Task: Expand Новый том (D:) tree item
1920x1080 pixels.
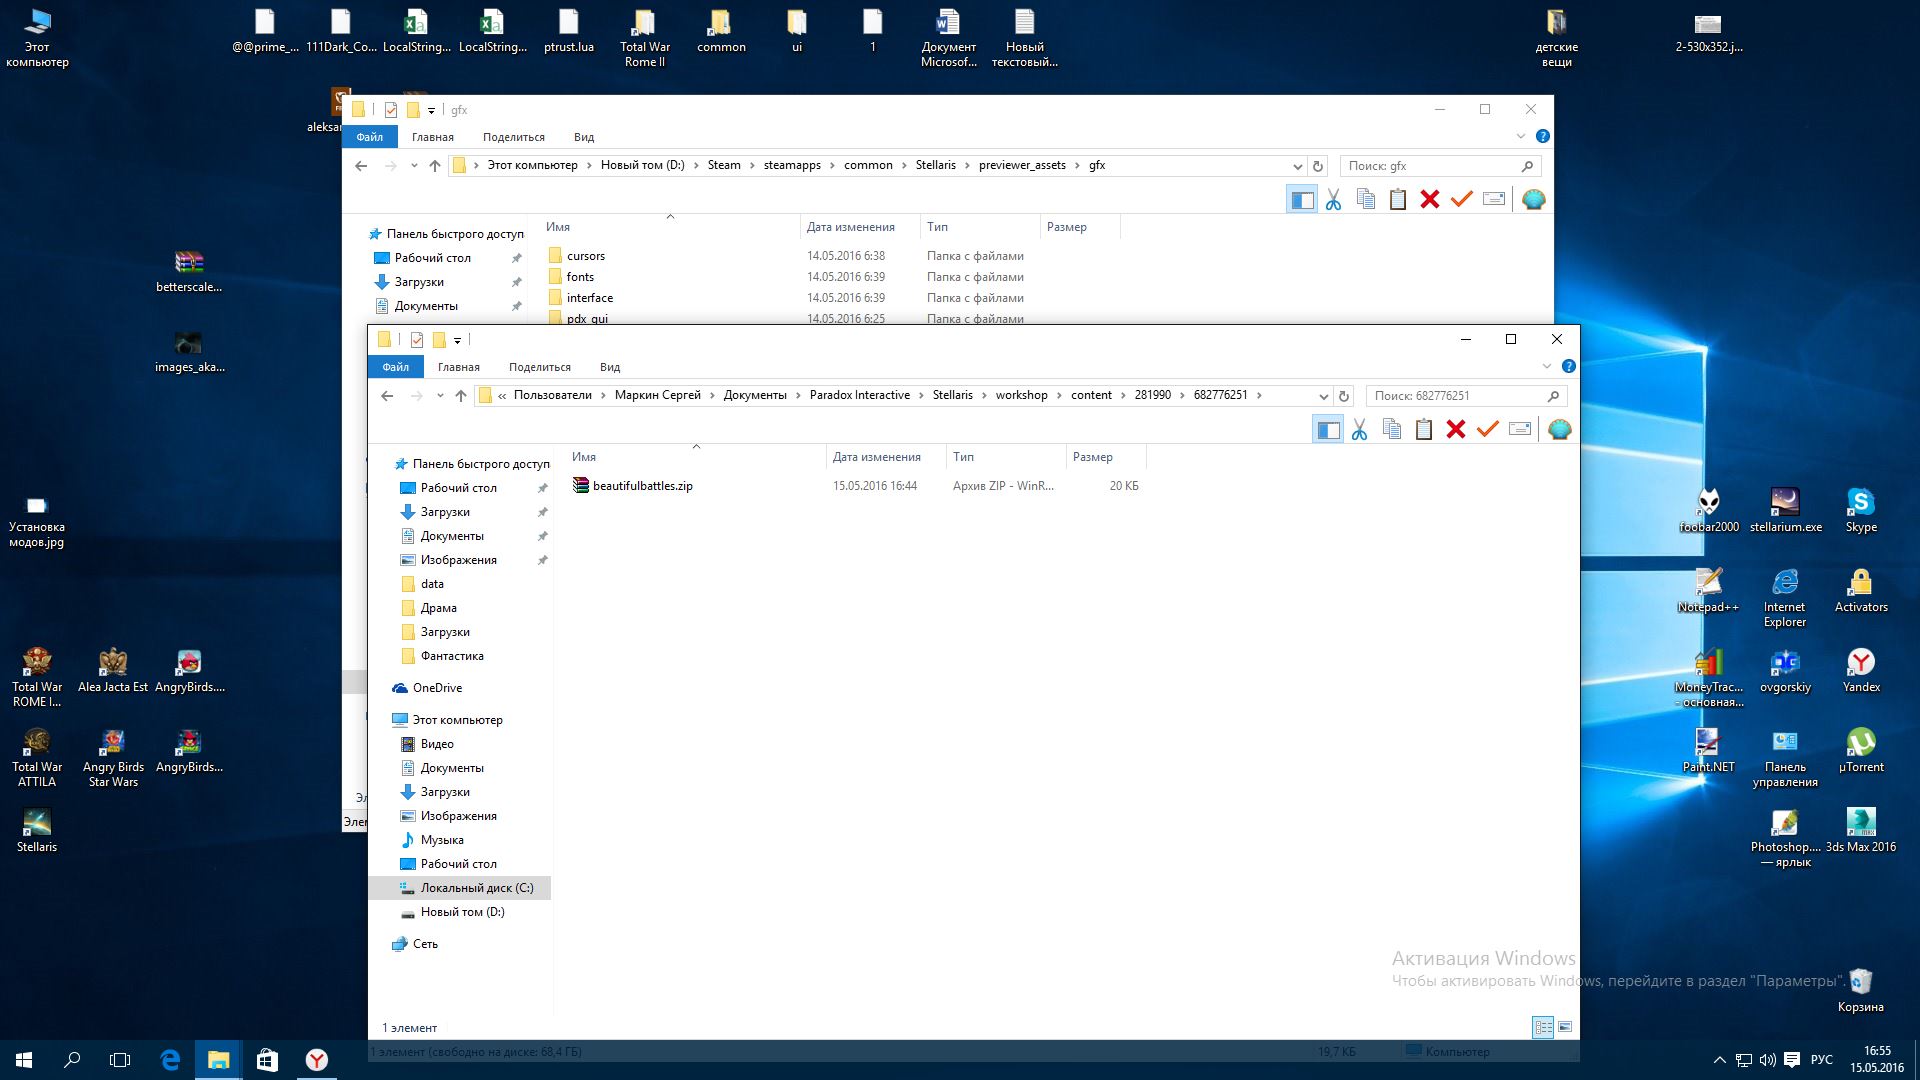Action: pos(390,911)
